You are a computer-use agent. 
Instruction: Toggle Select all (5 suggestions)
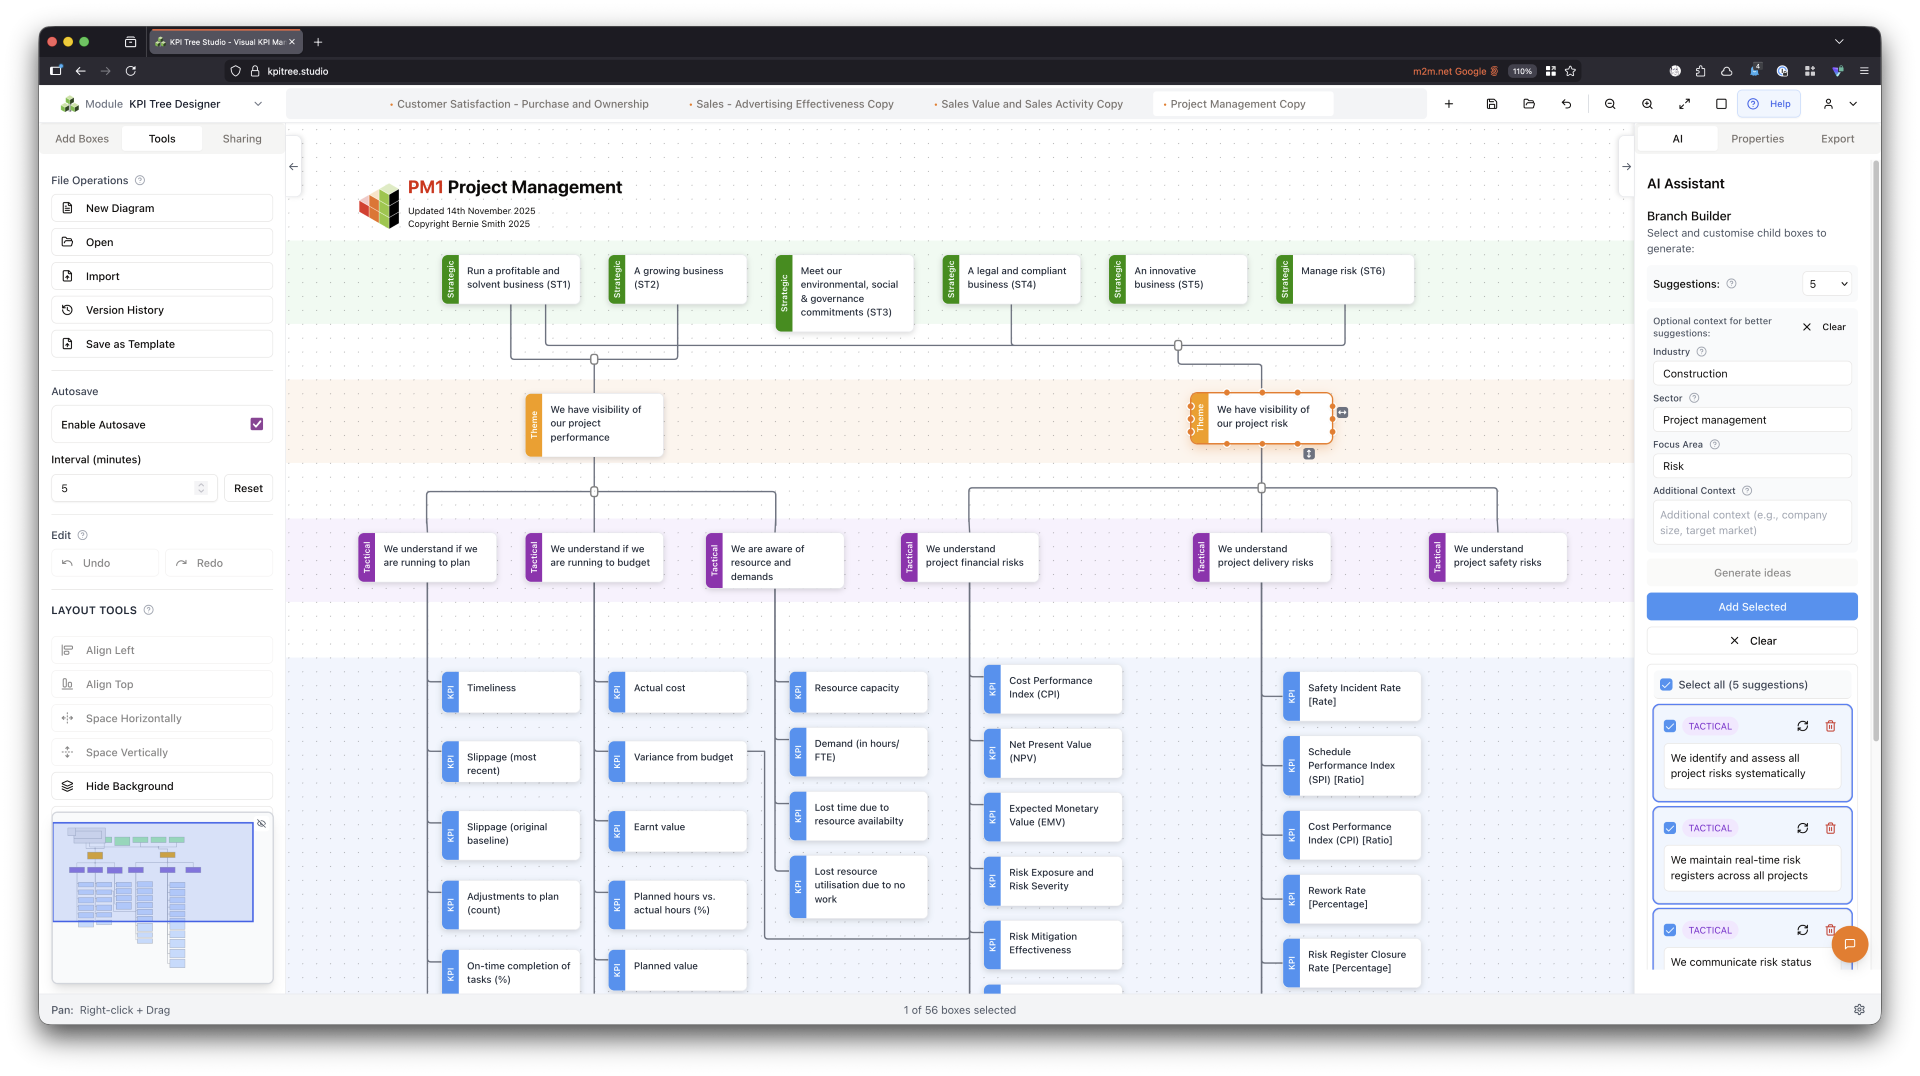coord(1666,684)
